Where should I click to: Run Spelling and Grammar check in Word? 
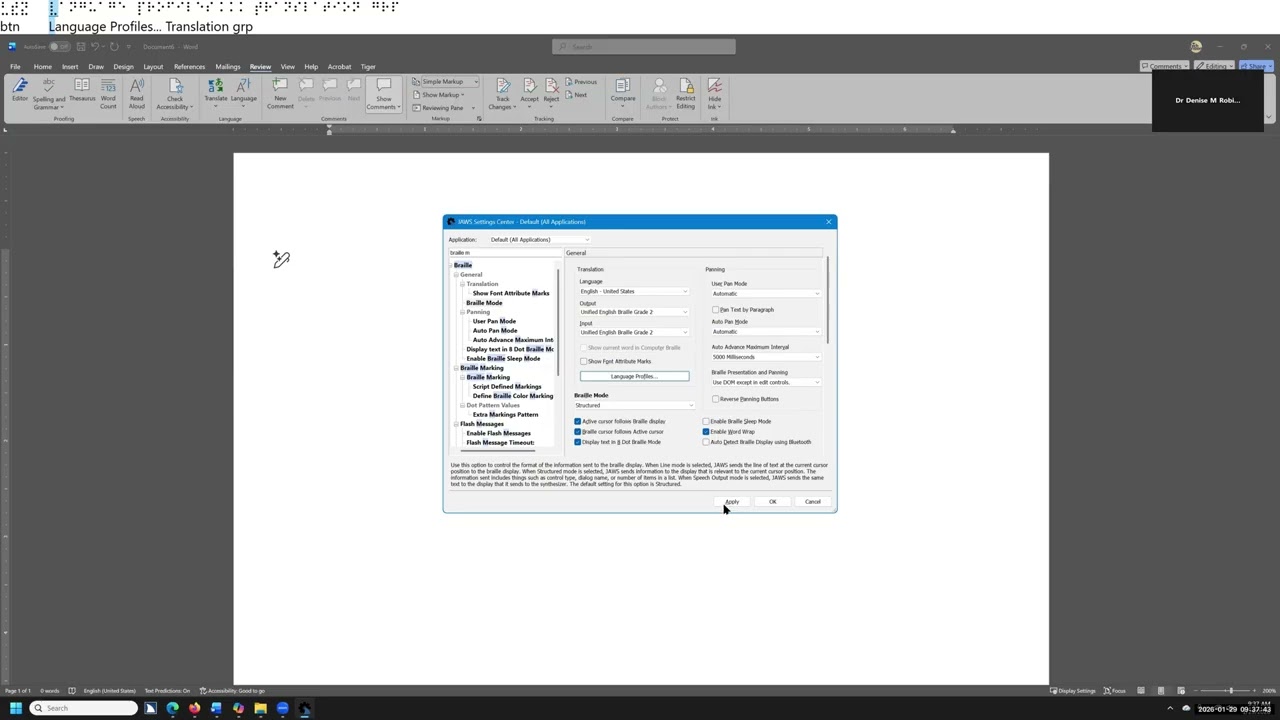pyautogui.click(x=48, y=94)
